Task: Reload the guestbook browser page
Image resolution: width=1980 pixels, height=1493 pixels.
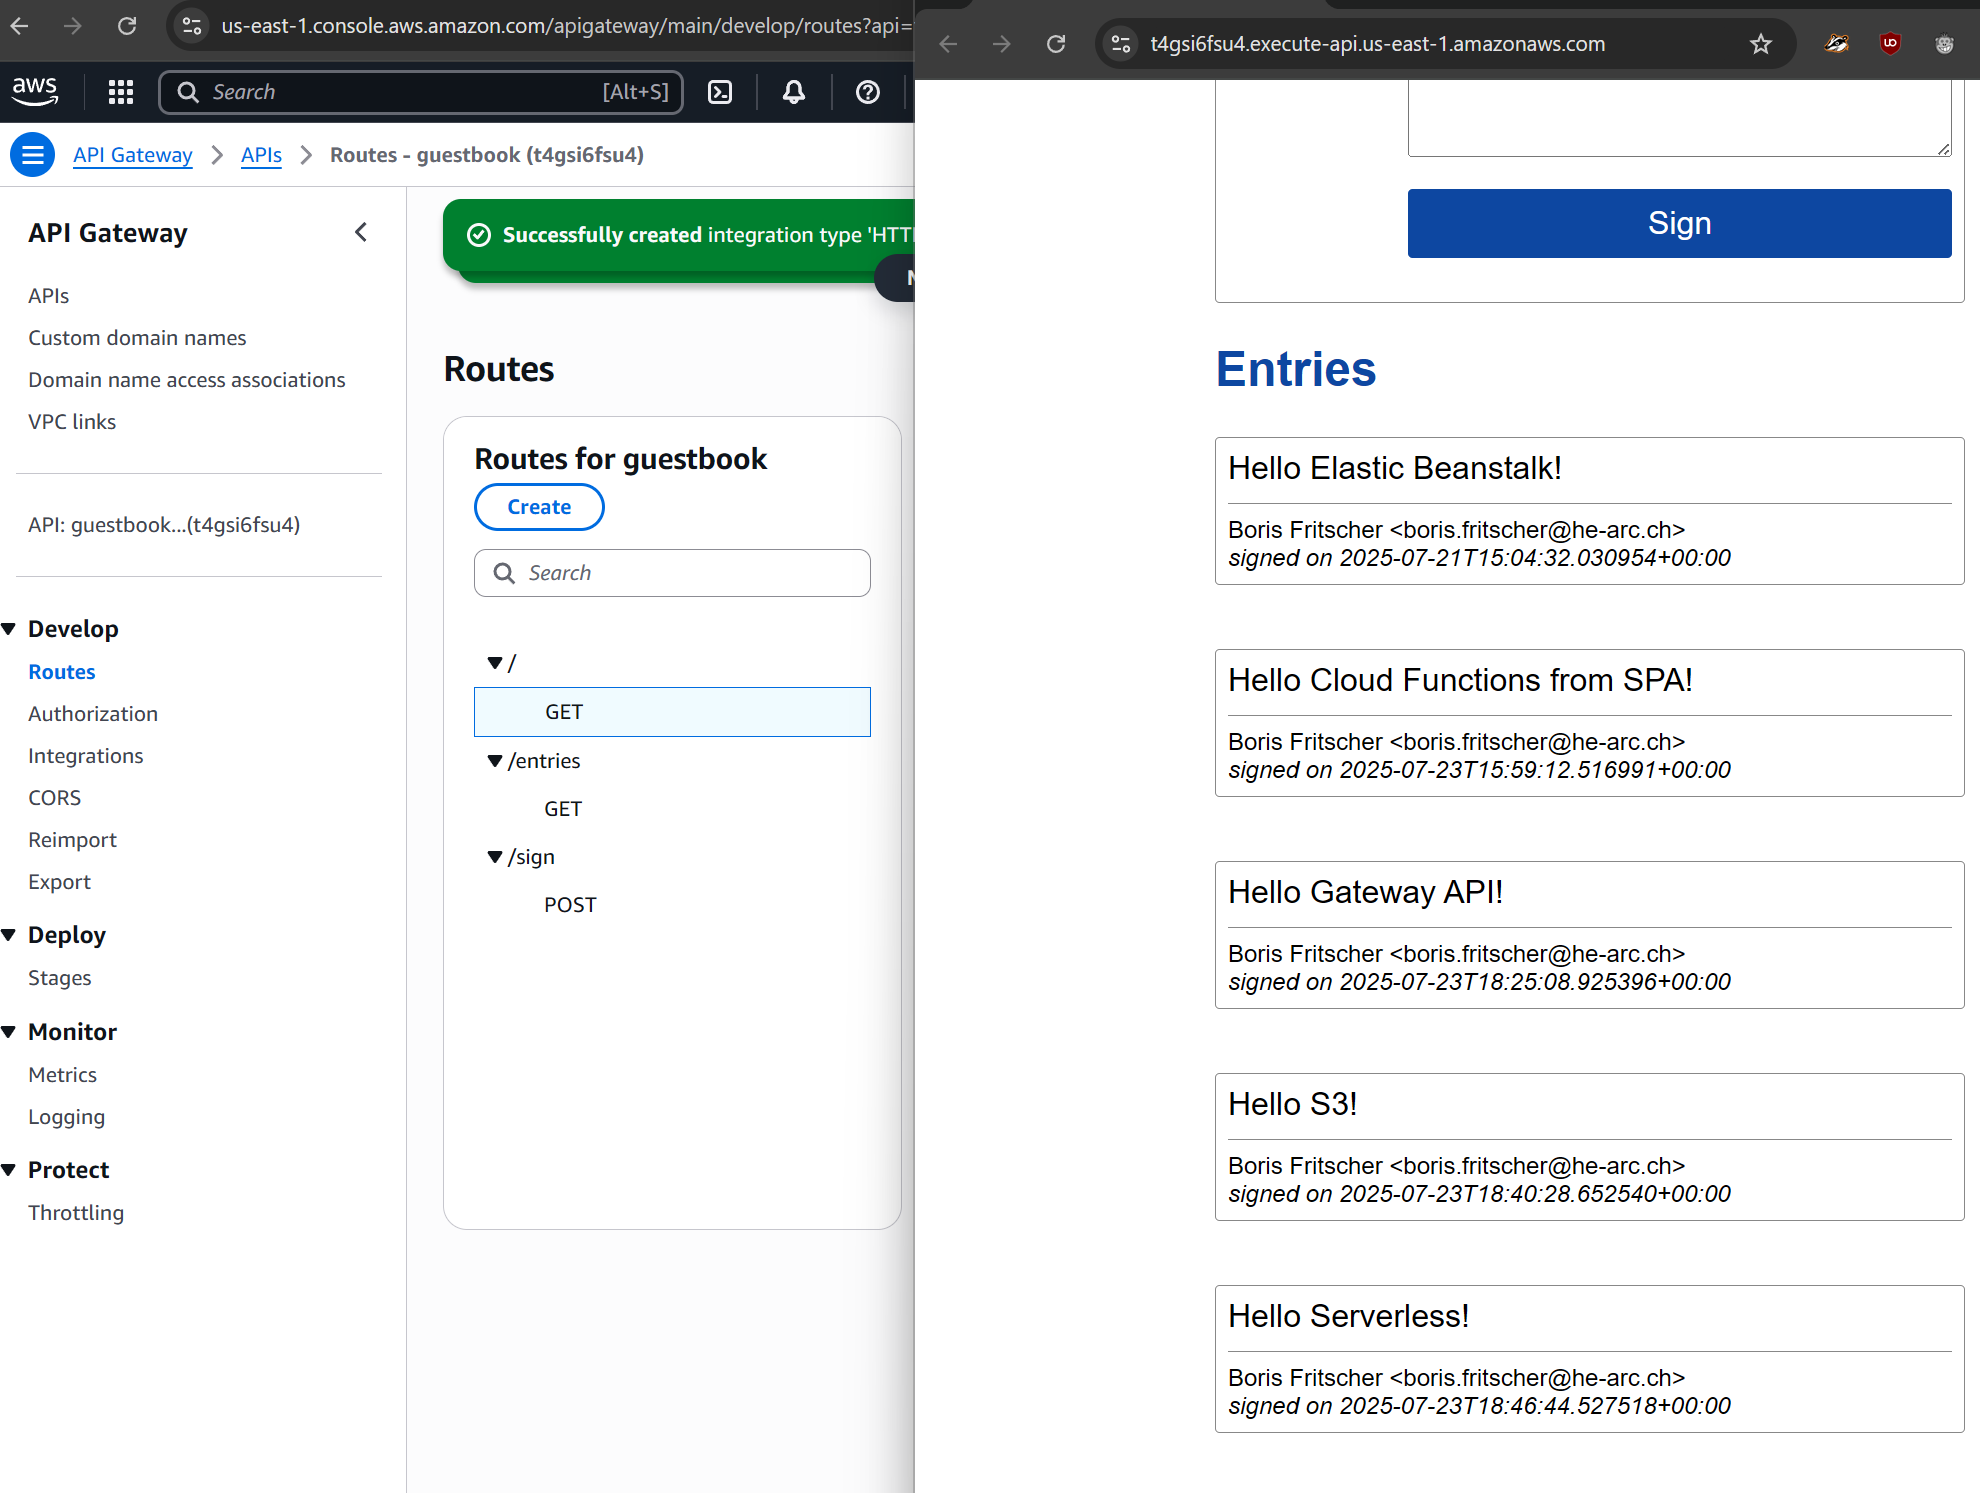Action: (x=1056, y=44)
